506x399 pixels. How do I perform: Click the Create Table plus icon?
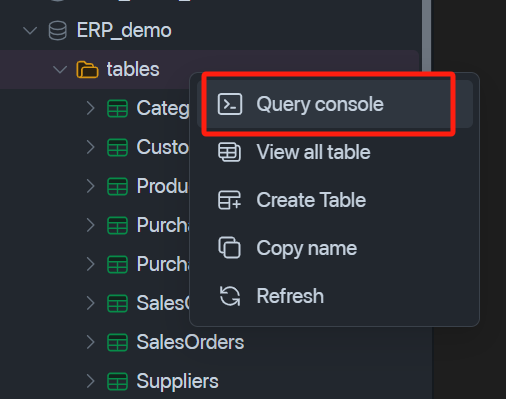pos(230,200)
